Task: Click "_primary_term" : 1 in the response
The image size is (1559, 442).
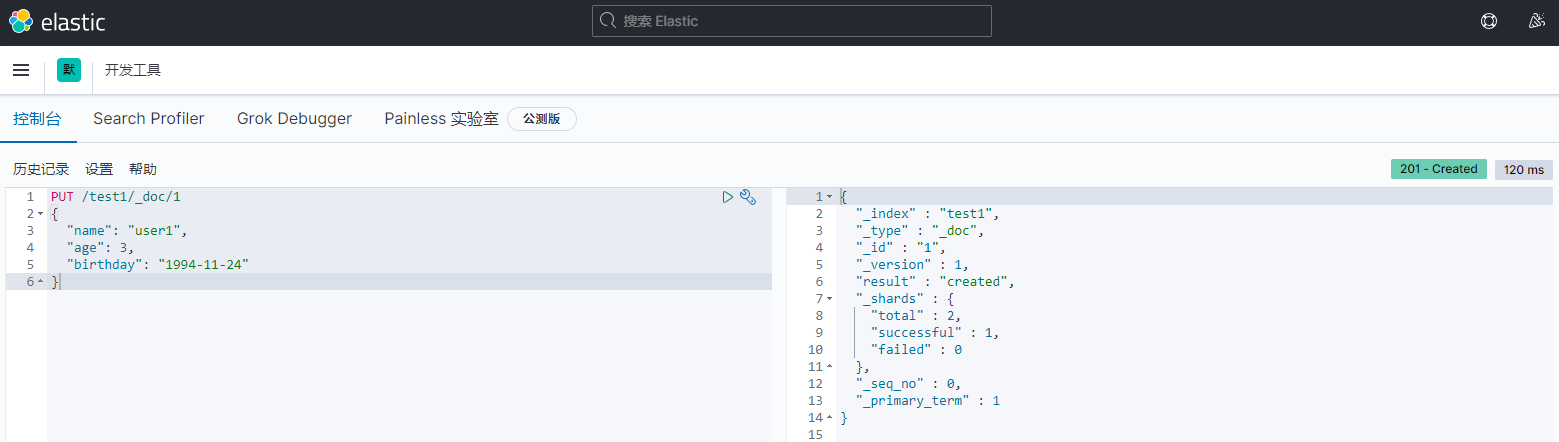Action: (x=927, y=401)
